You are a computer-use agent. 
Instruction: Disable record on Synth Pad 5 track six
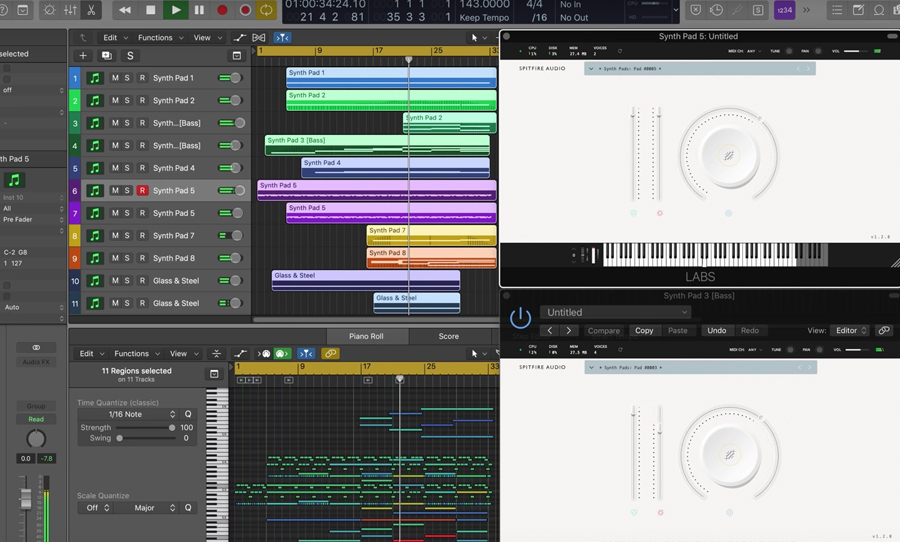click(x=142, y=191)
